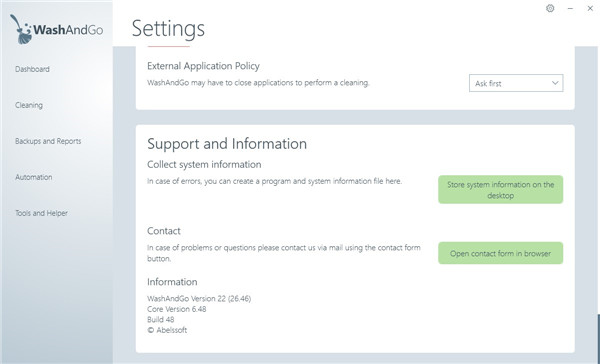Viewport: 600px width, 364px height.
Task: Minimize the WashAndGo window
Action: coord(570,8)
